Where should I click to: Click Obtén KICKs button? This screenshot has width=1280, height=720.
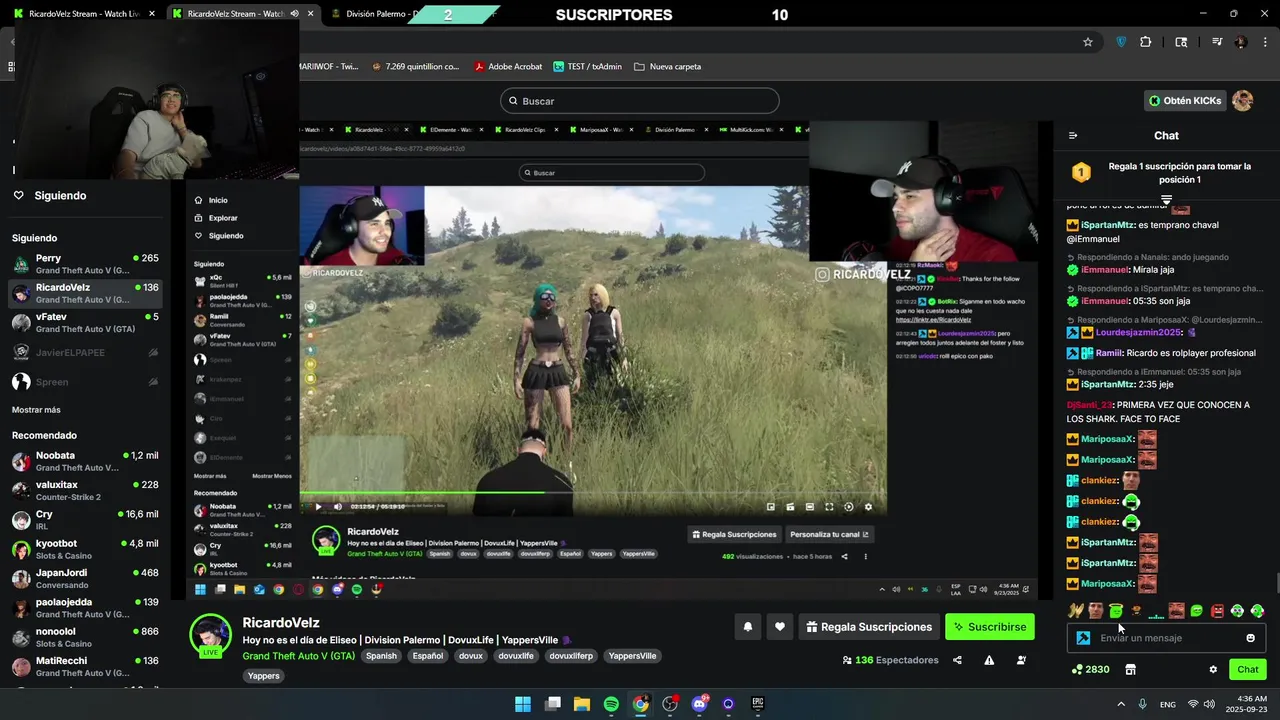1186,101
